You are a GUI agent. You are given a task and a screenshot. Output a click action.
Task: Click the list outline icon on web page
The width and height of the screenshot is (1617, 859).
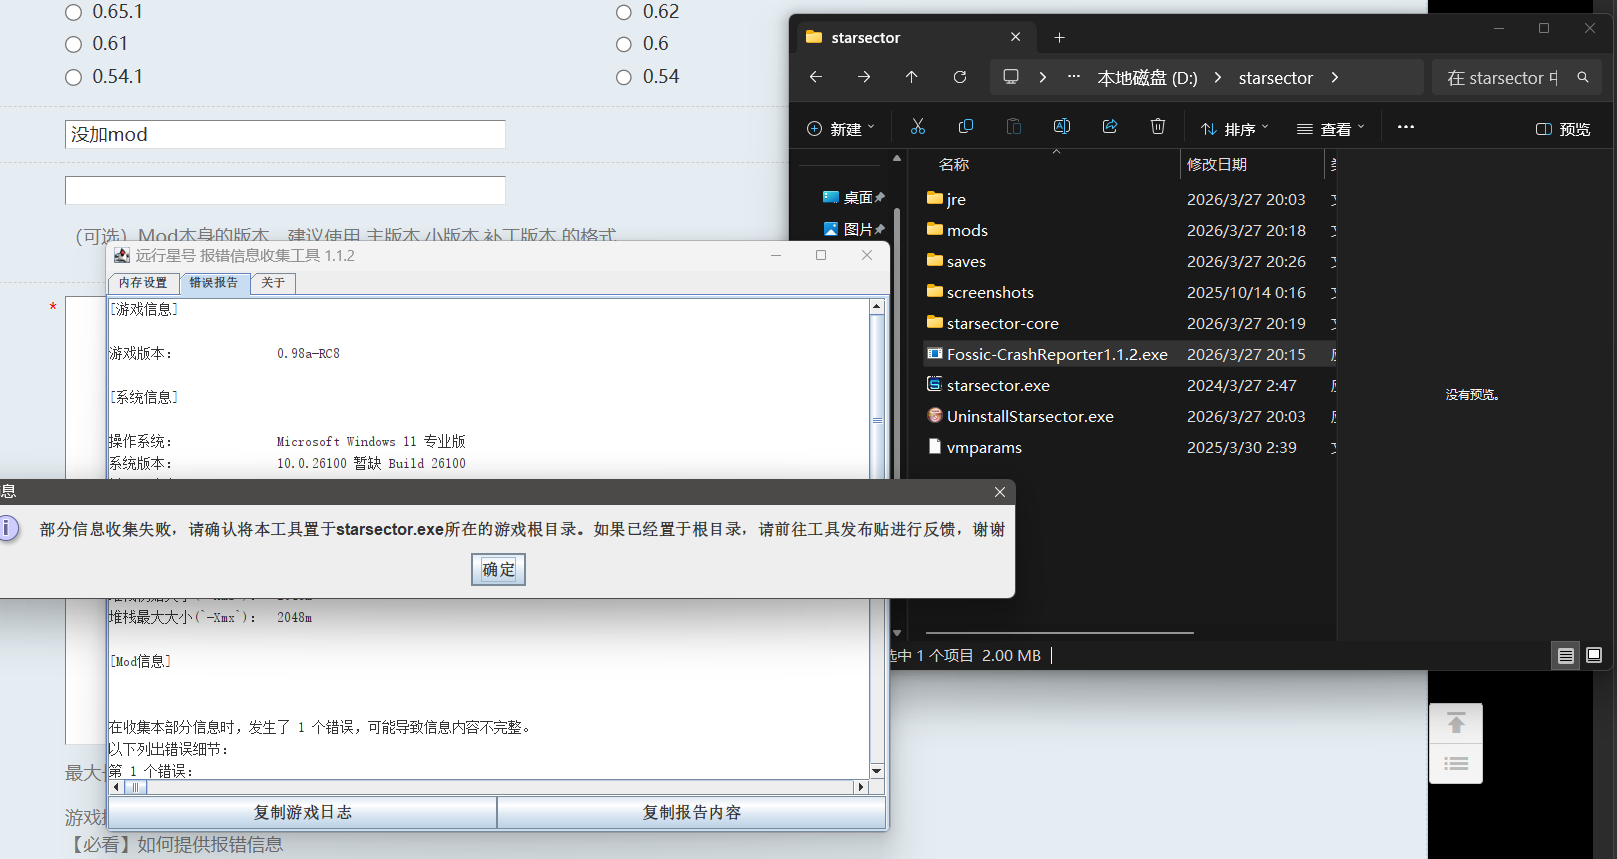tap(1456, 764)
